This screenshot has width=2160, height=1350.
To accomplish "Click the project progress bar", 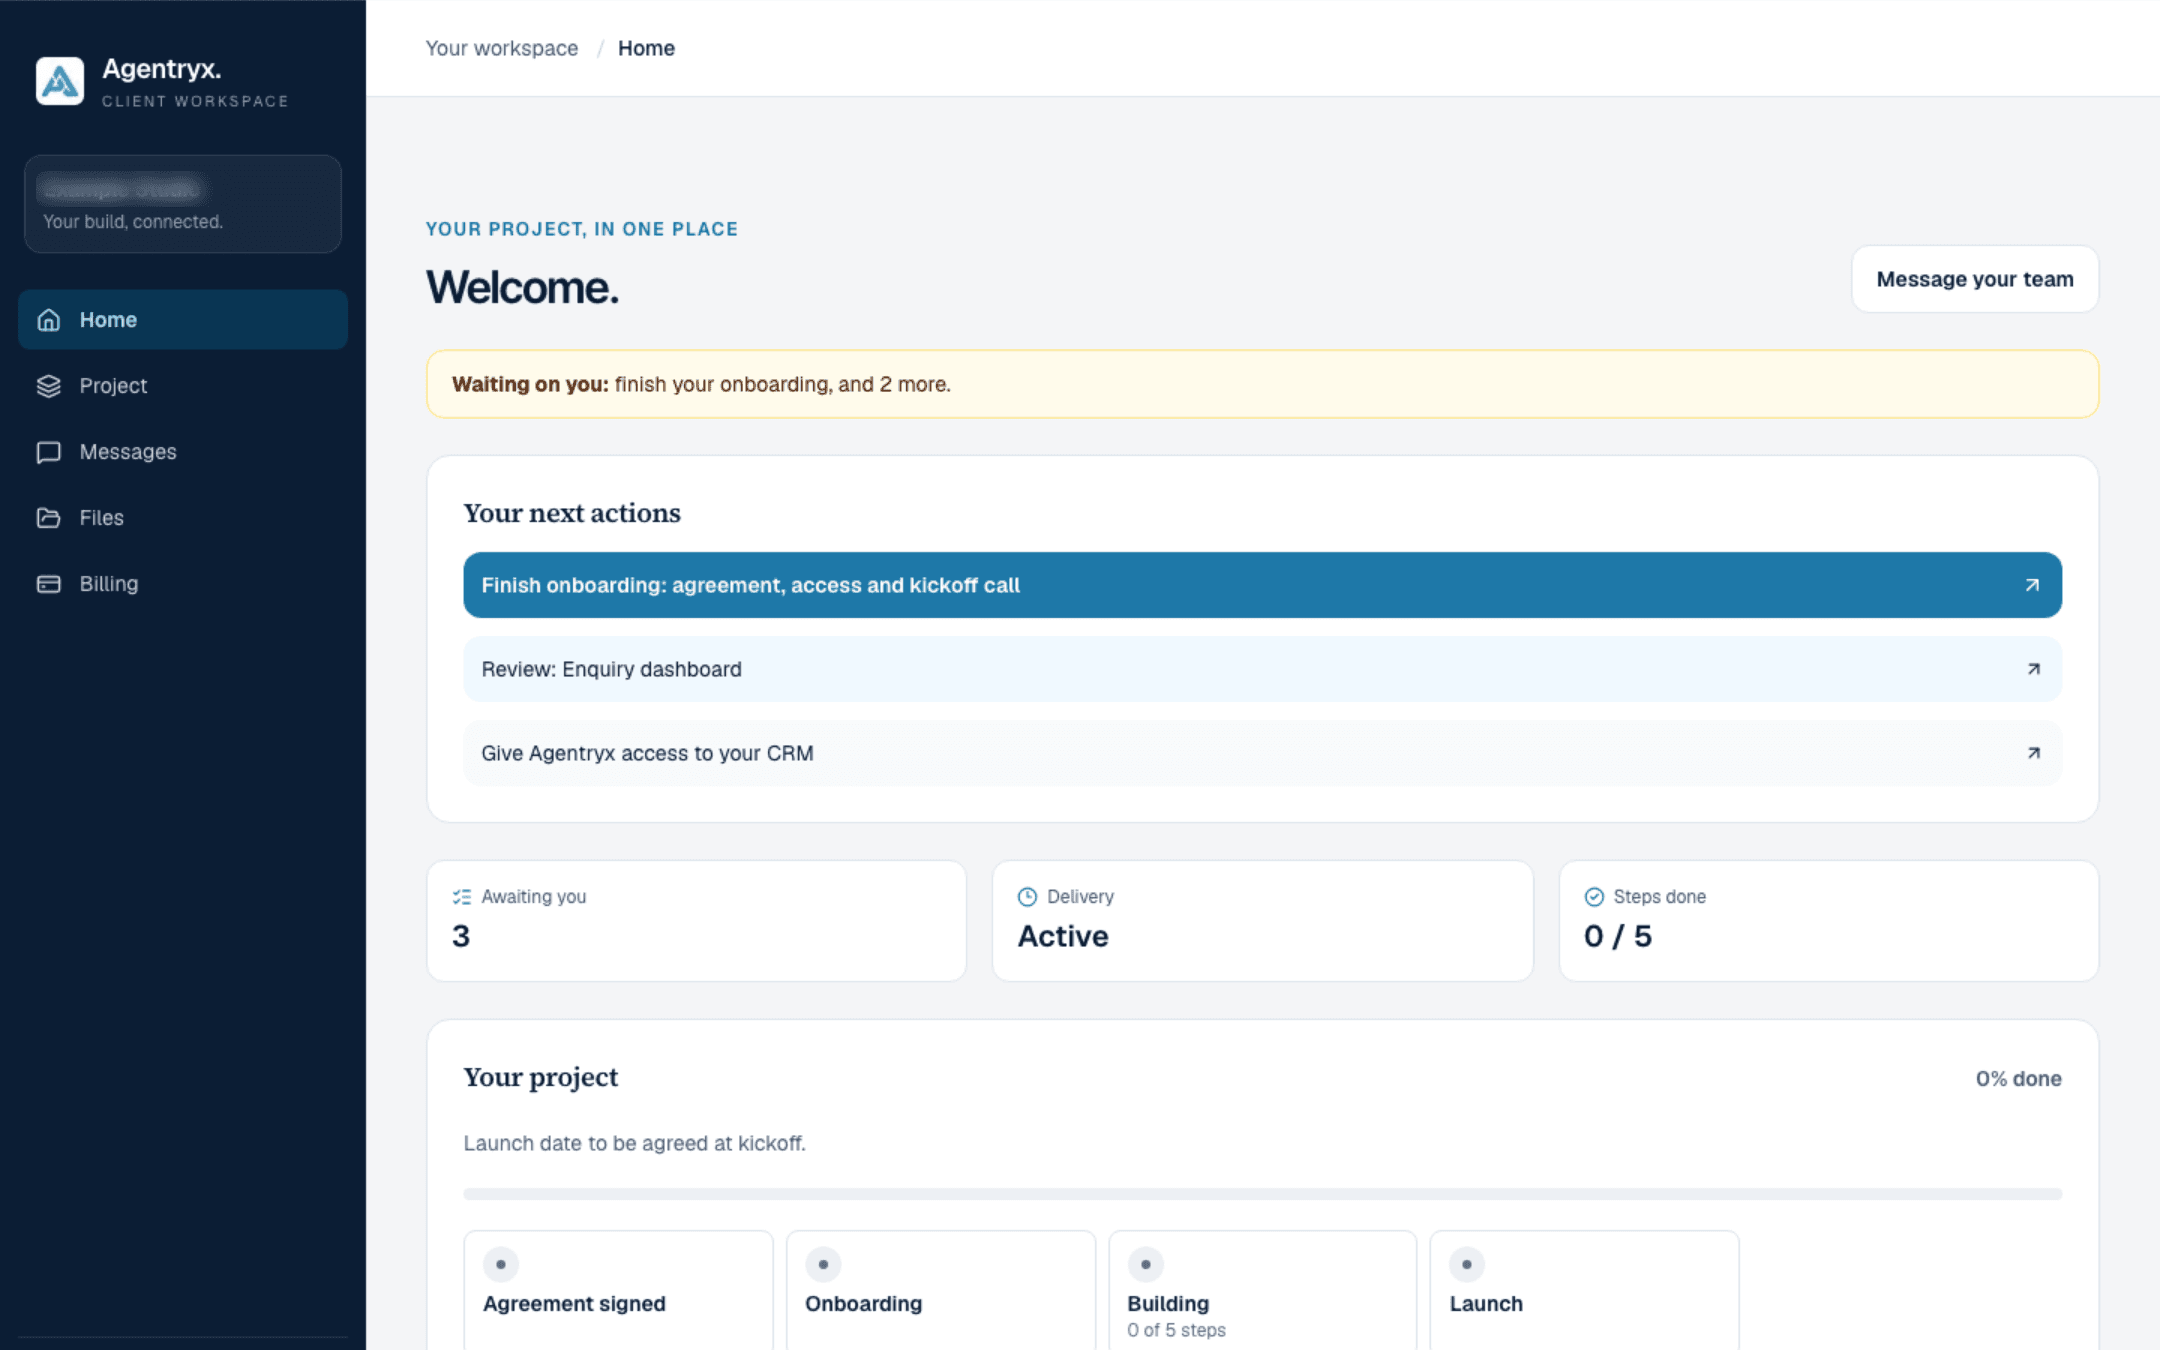I will 1262,1194.
